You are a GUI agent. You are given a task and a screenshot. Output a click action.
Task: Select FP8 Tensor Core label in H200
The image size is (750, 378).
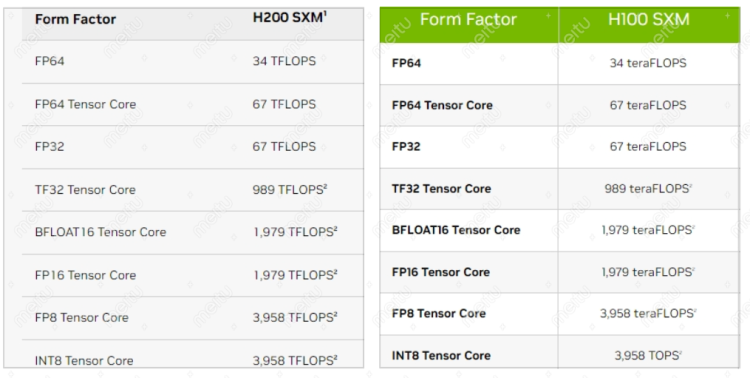tap(82, 318)
